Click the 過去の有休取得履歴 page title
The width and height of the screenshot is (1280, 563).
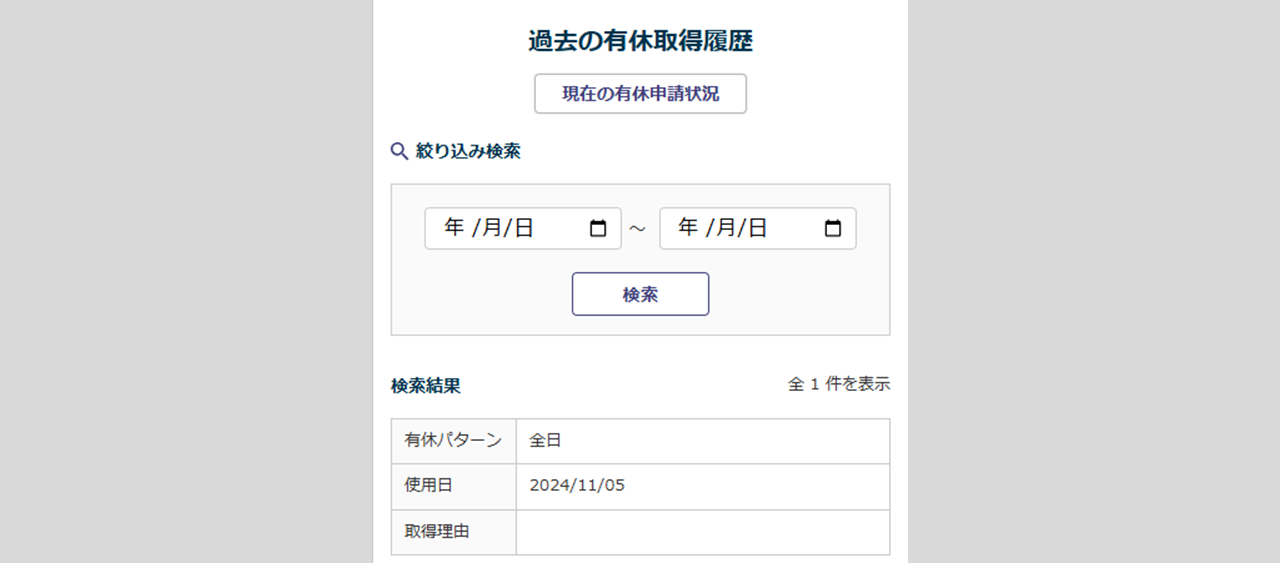point(640,41)
